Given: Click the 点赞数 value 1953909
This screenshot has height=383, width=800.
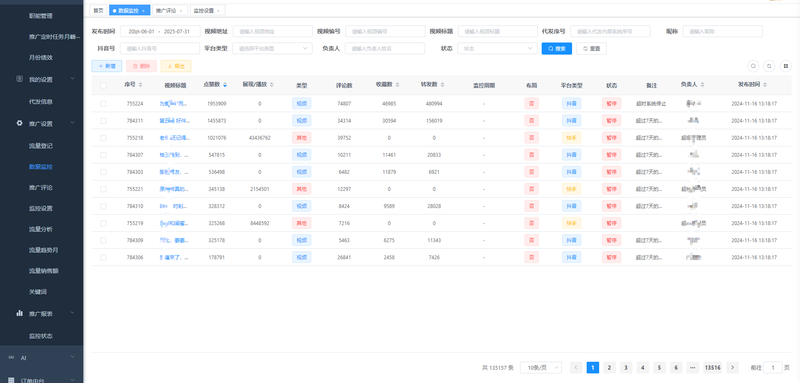Looking at the screenshot, I should click(x=217, y=104).
